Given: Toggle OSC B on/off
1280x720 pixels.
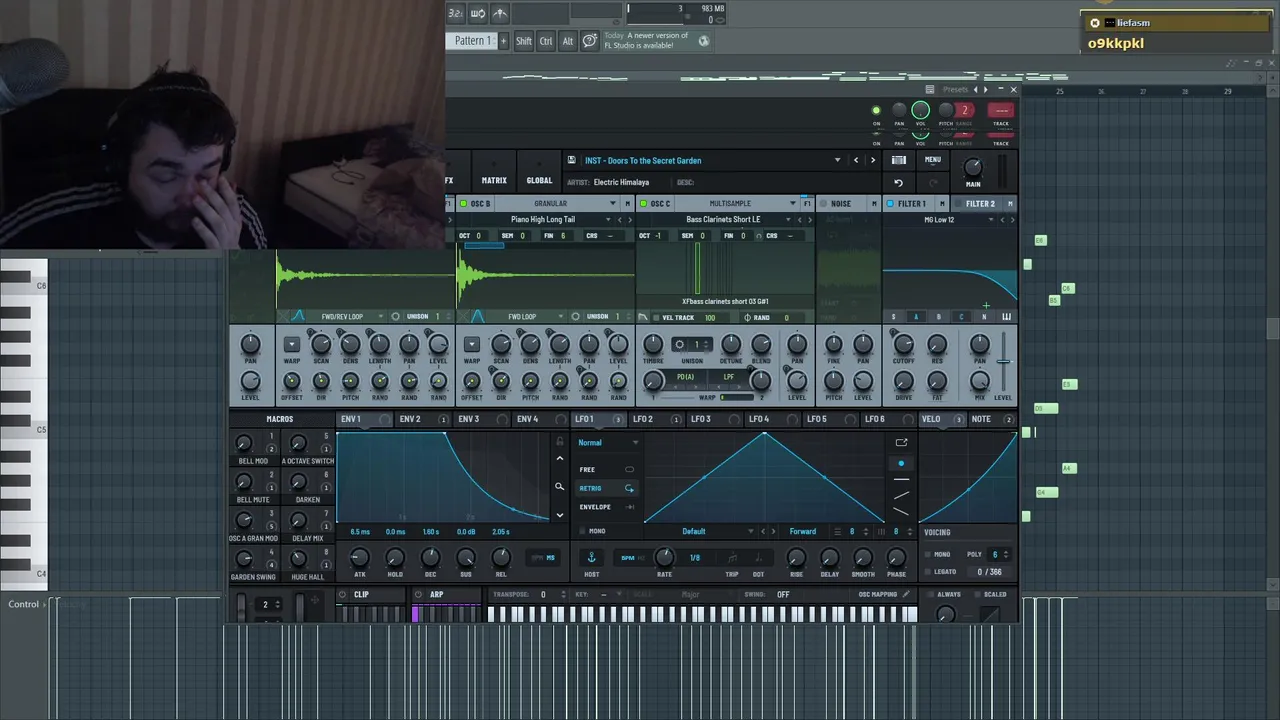Looking at the screenshot, I should pos(463,204).
